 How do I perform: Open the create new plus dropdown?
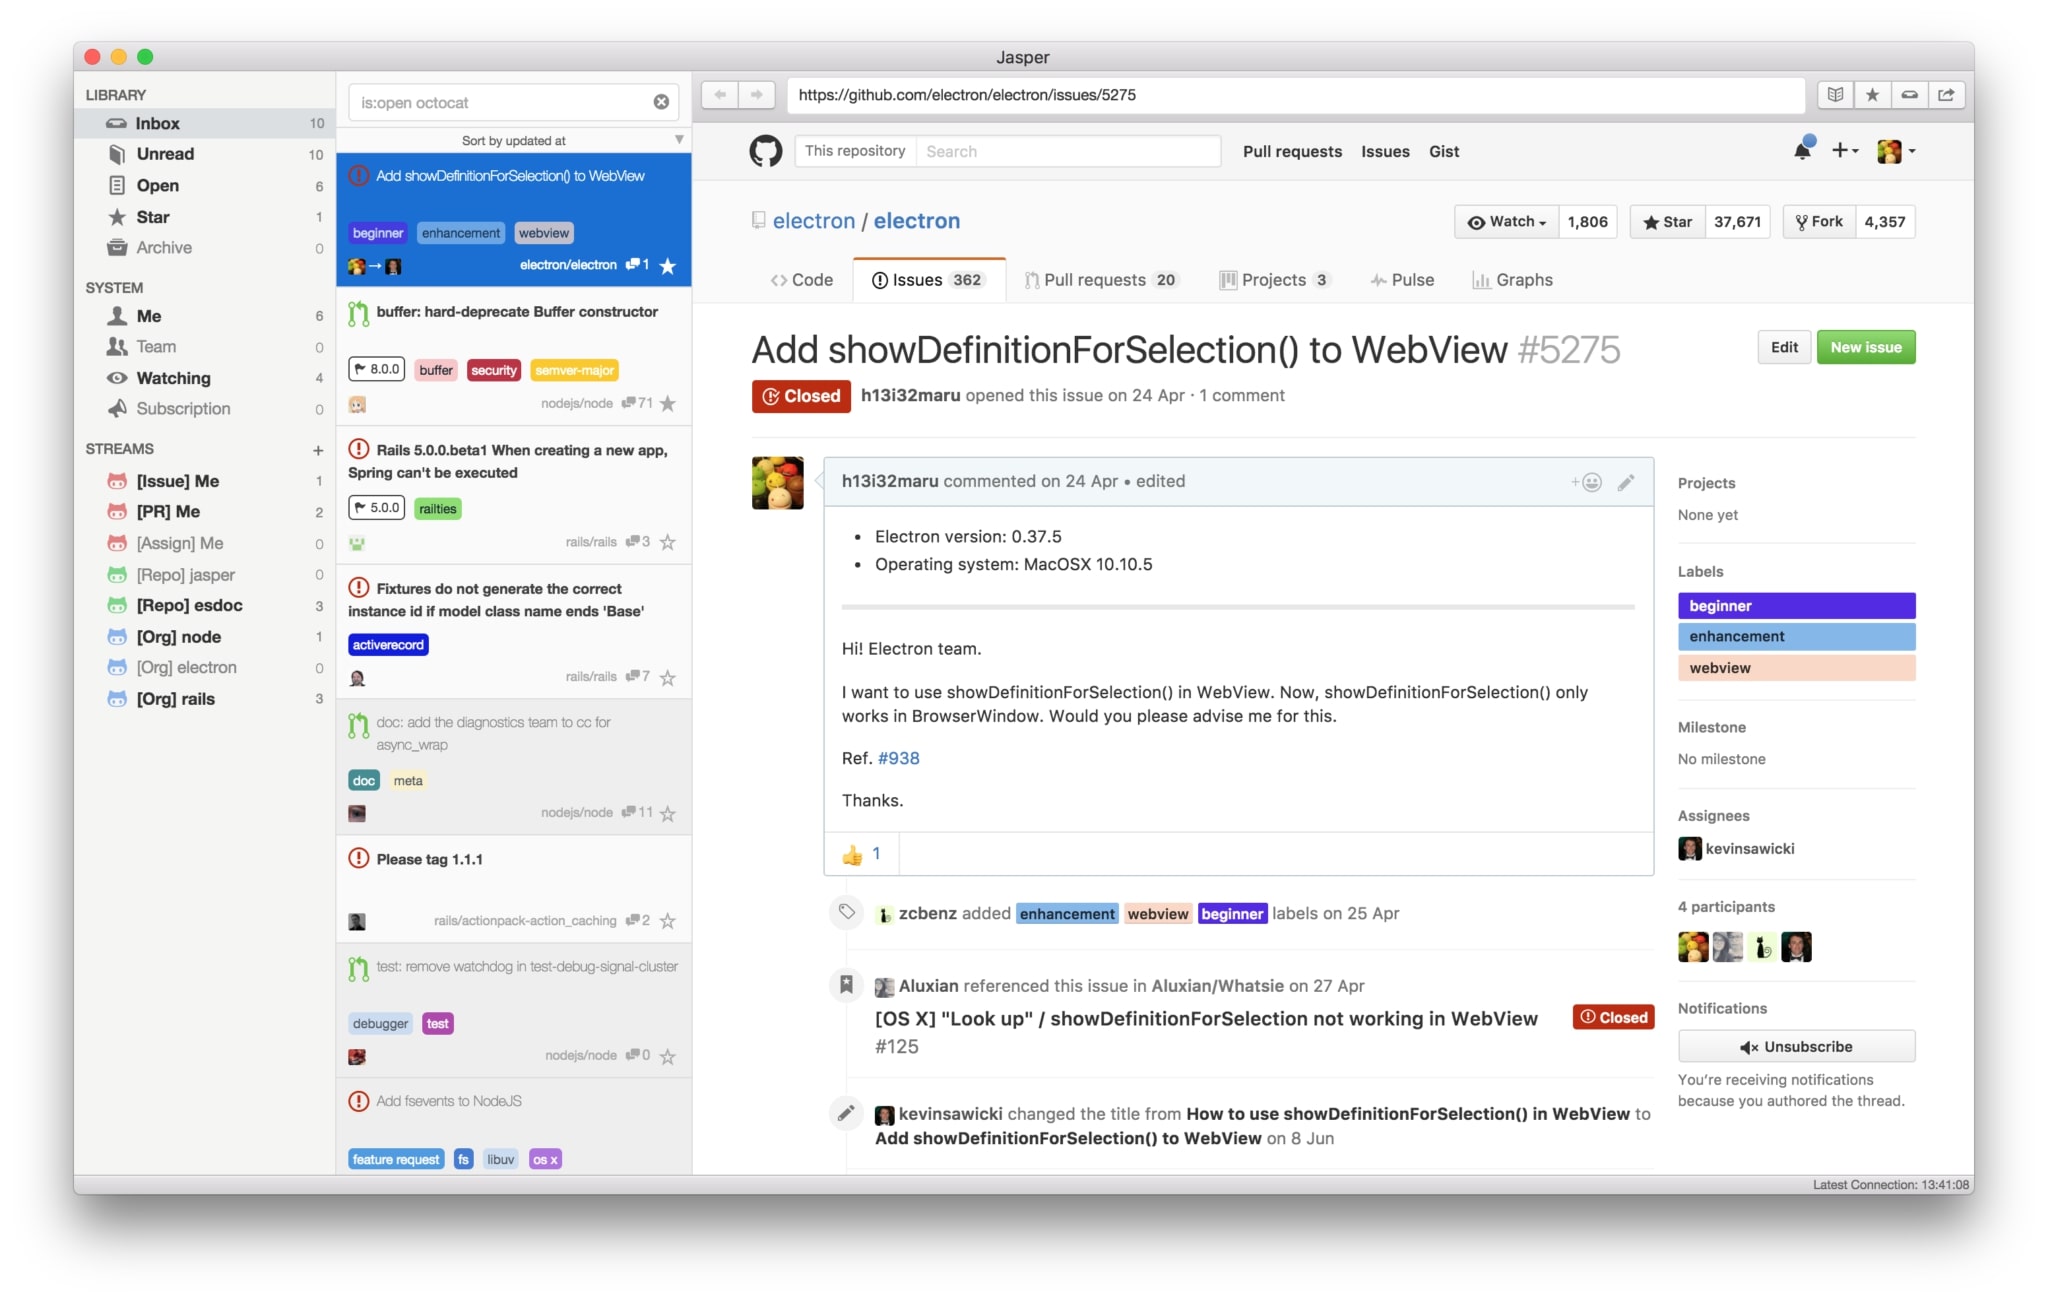click(x=1844, y=151)
